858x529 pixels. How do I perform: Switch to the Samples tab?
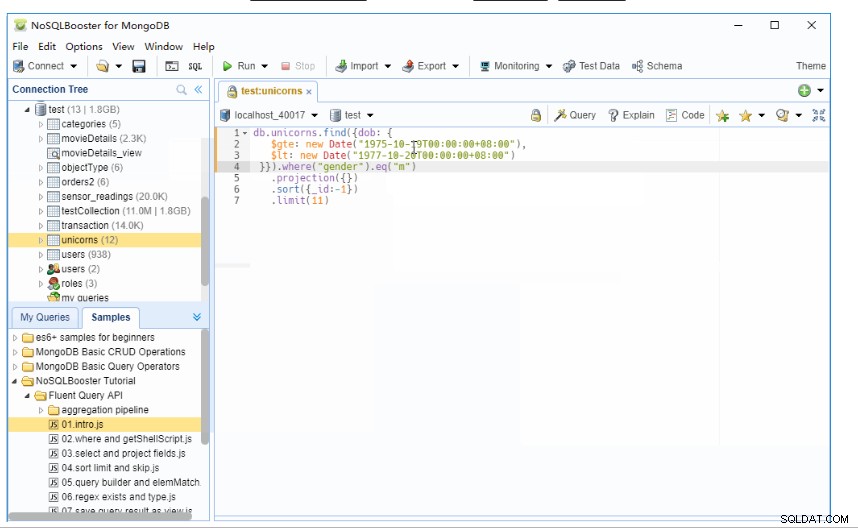(x=111, y=317)
